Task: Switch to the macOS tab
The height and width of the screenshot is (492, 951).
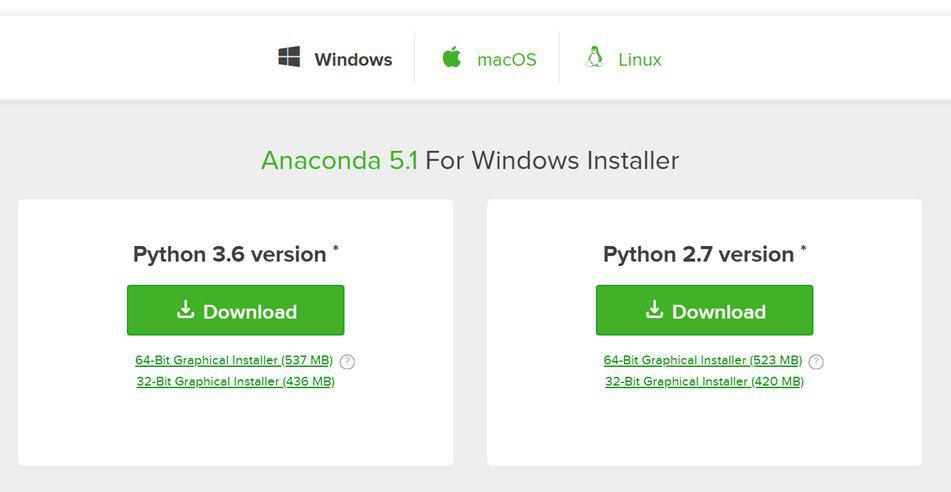Action: pos(489,59)
